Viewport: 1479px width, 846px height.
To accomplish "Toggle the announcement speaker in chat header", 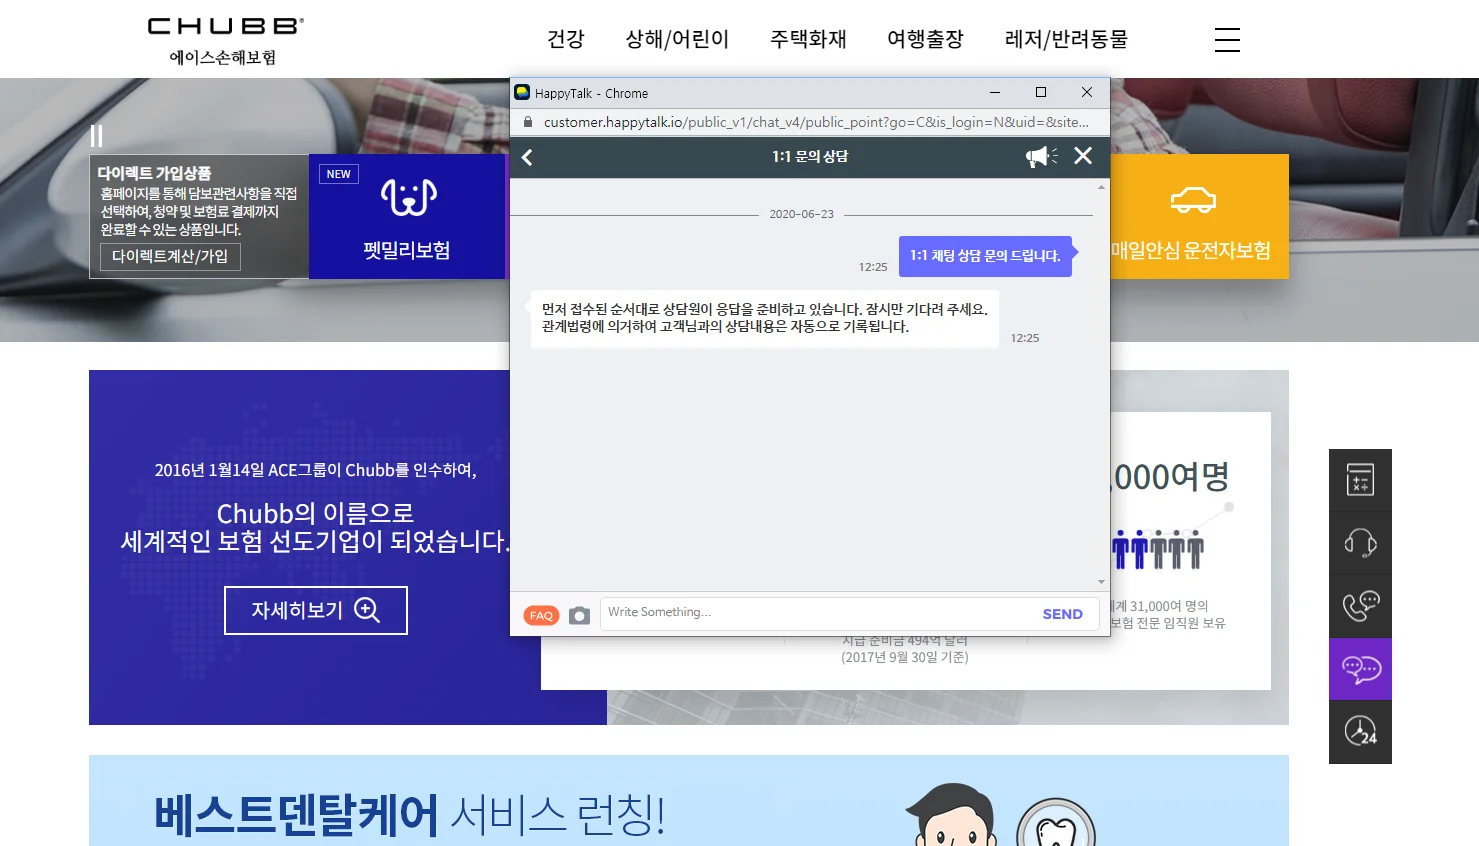I will [x=1040, y=156].
